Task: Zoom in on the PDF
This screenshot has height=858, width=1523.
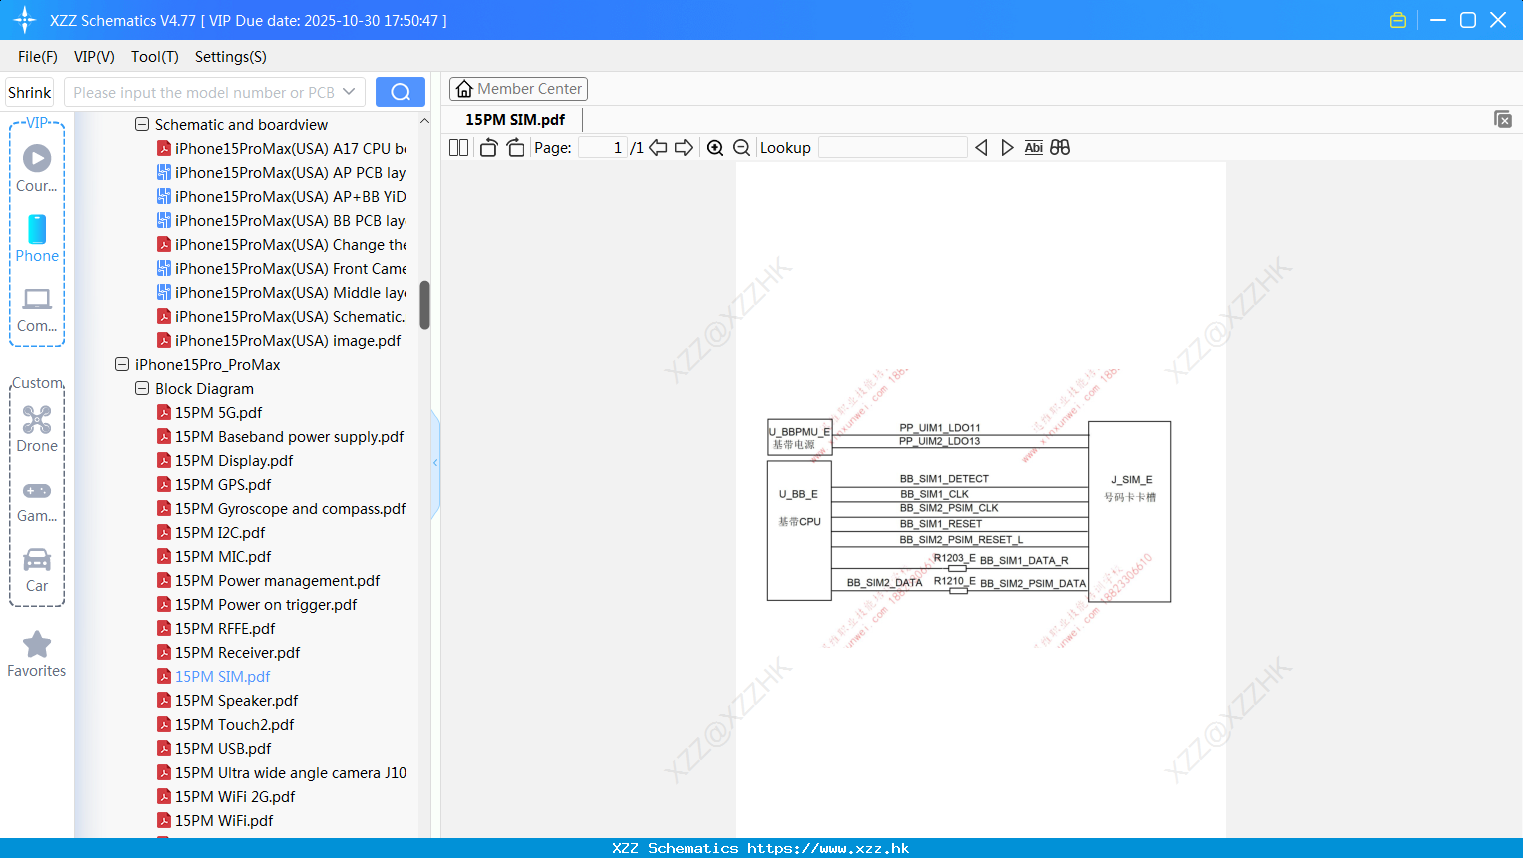Action: click(x=715, y=147)
